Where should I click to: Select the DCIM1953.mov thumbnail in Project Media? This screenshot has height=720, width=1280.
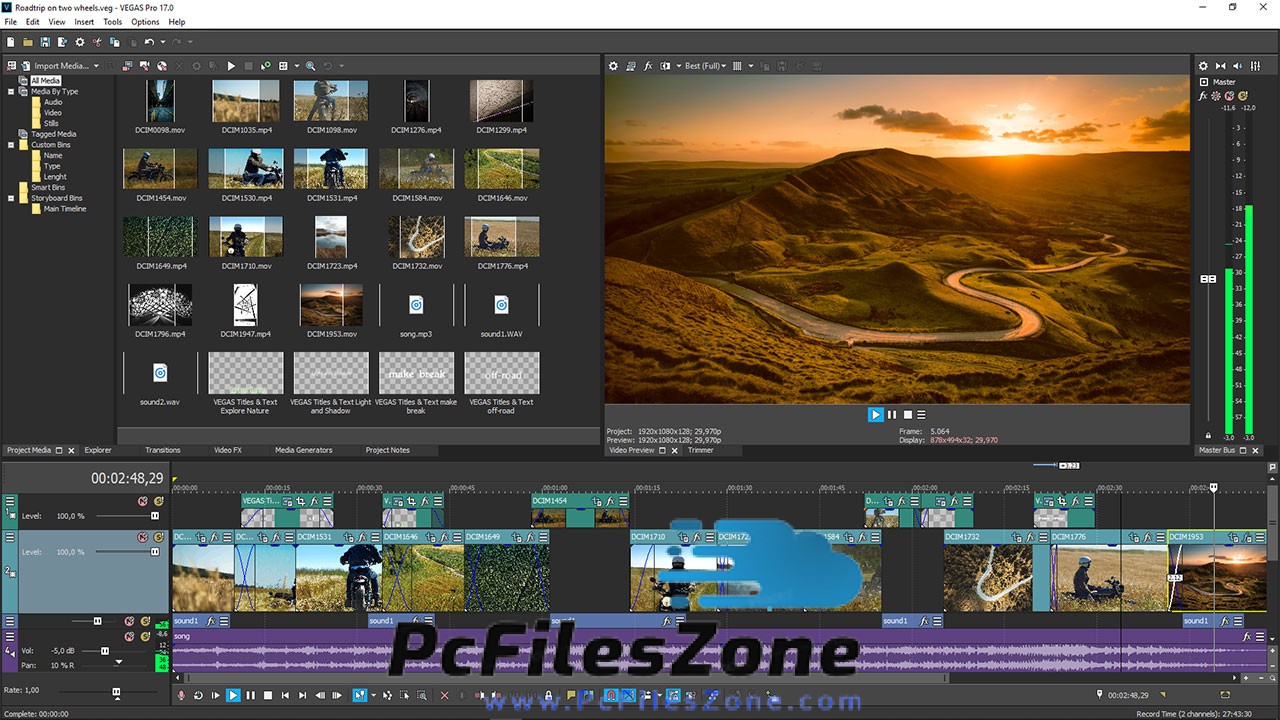tap(331, 305)
